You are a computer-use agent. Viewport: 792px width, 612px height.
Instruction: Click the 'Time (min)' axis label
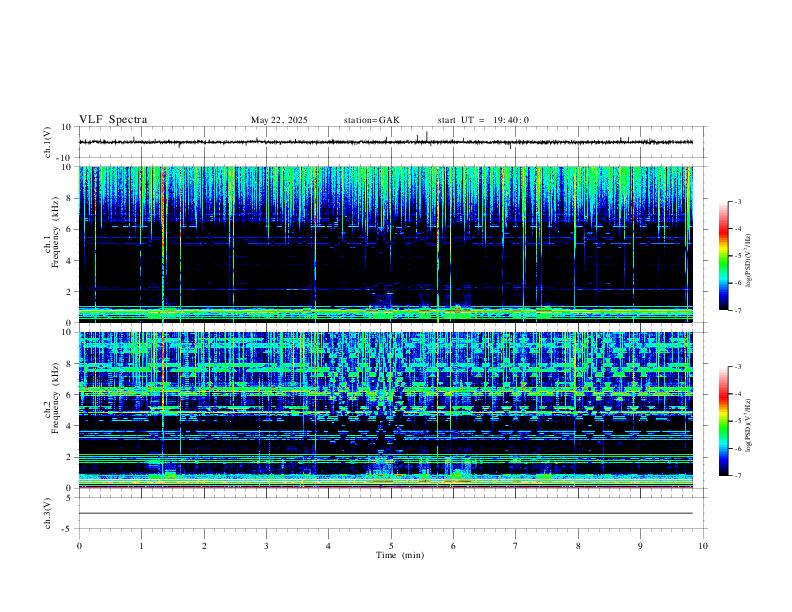click(x=400, y=555)
